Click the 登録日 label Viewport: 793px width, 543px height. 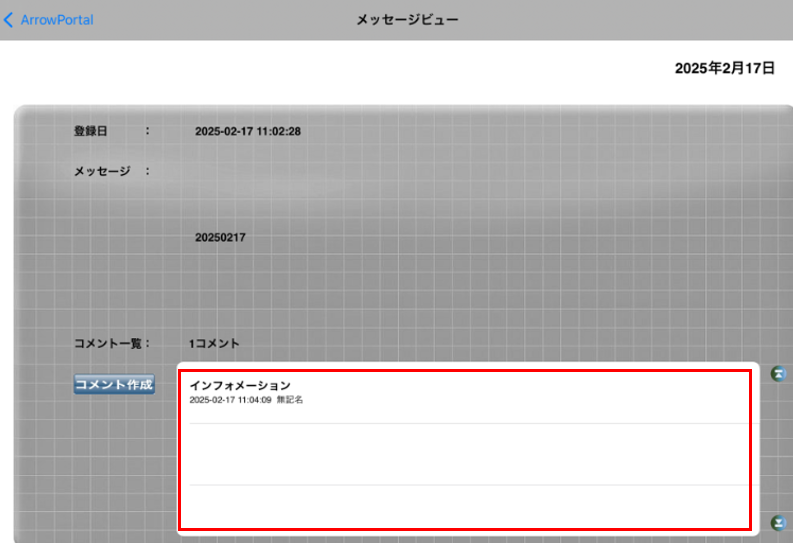(90, 131)
